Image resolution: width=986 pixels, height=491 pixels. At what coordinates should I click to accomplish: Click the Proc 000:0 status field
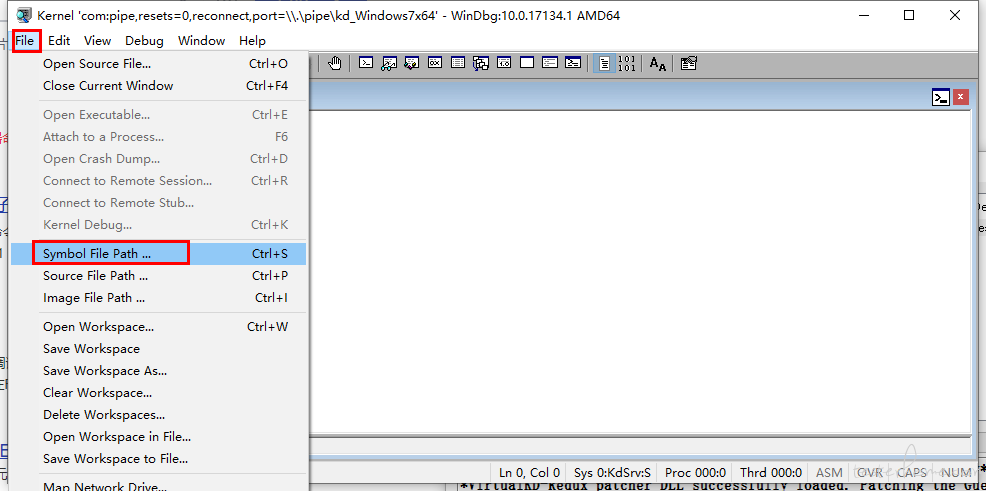[x=695, y=472]
